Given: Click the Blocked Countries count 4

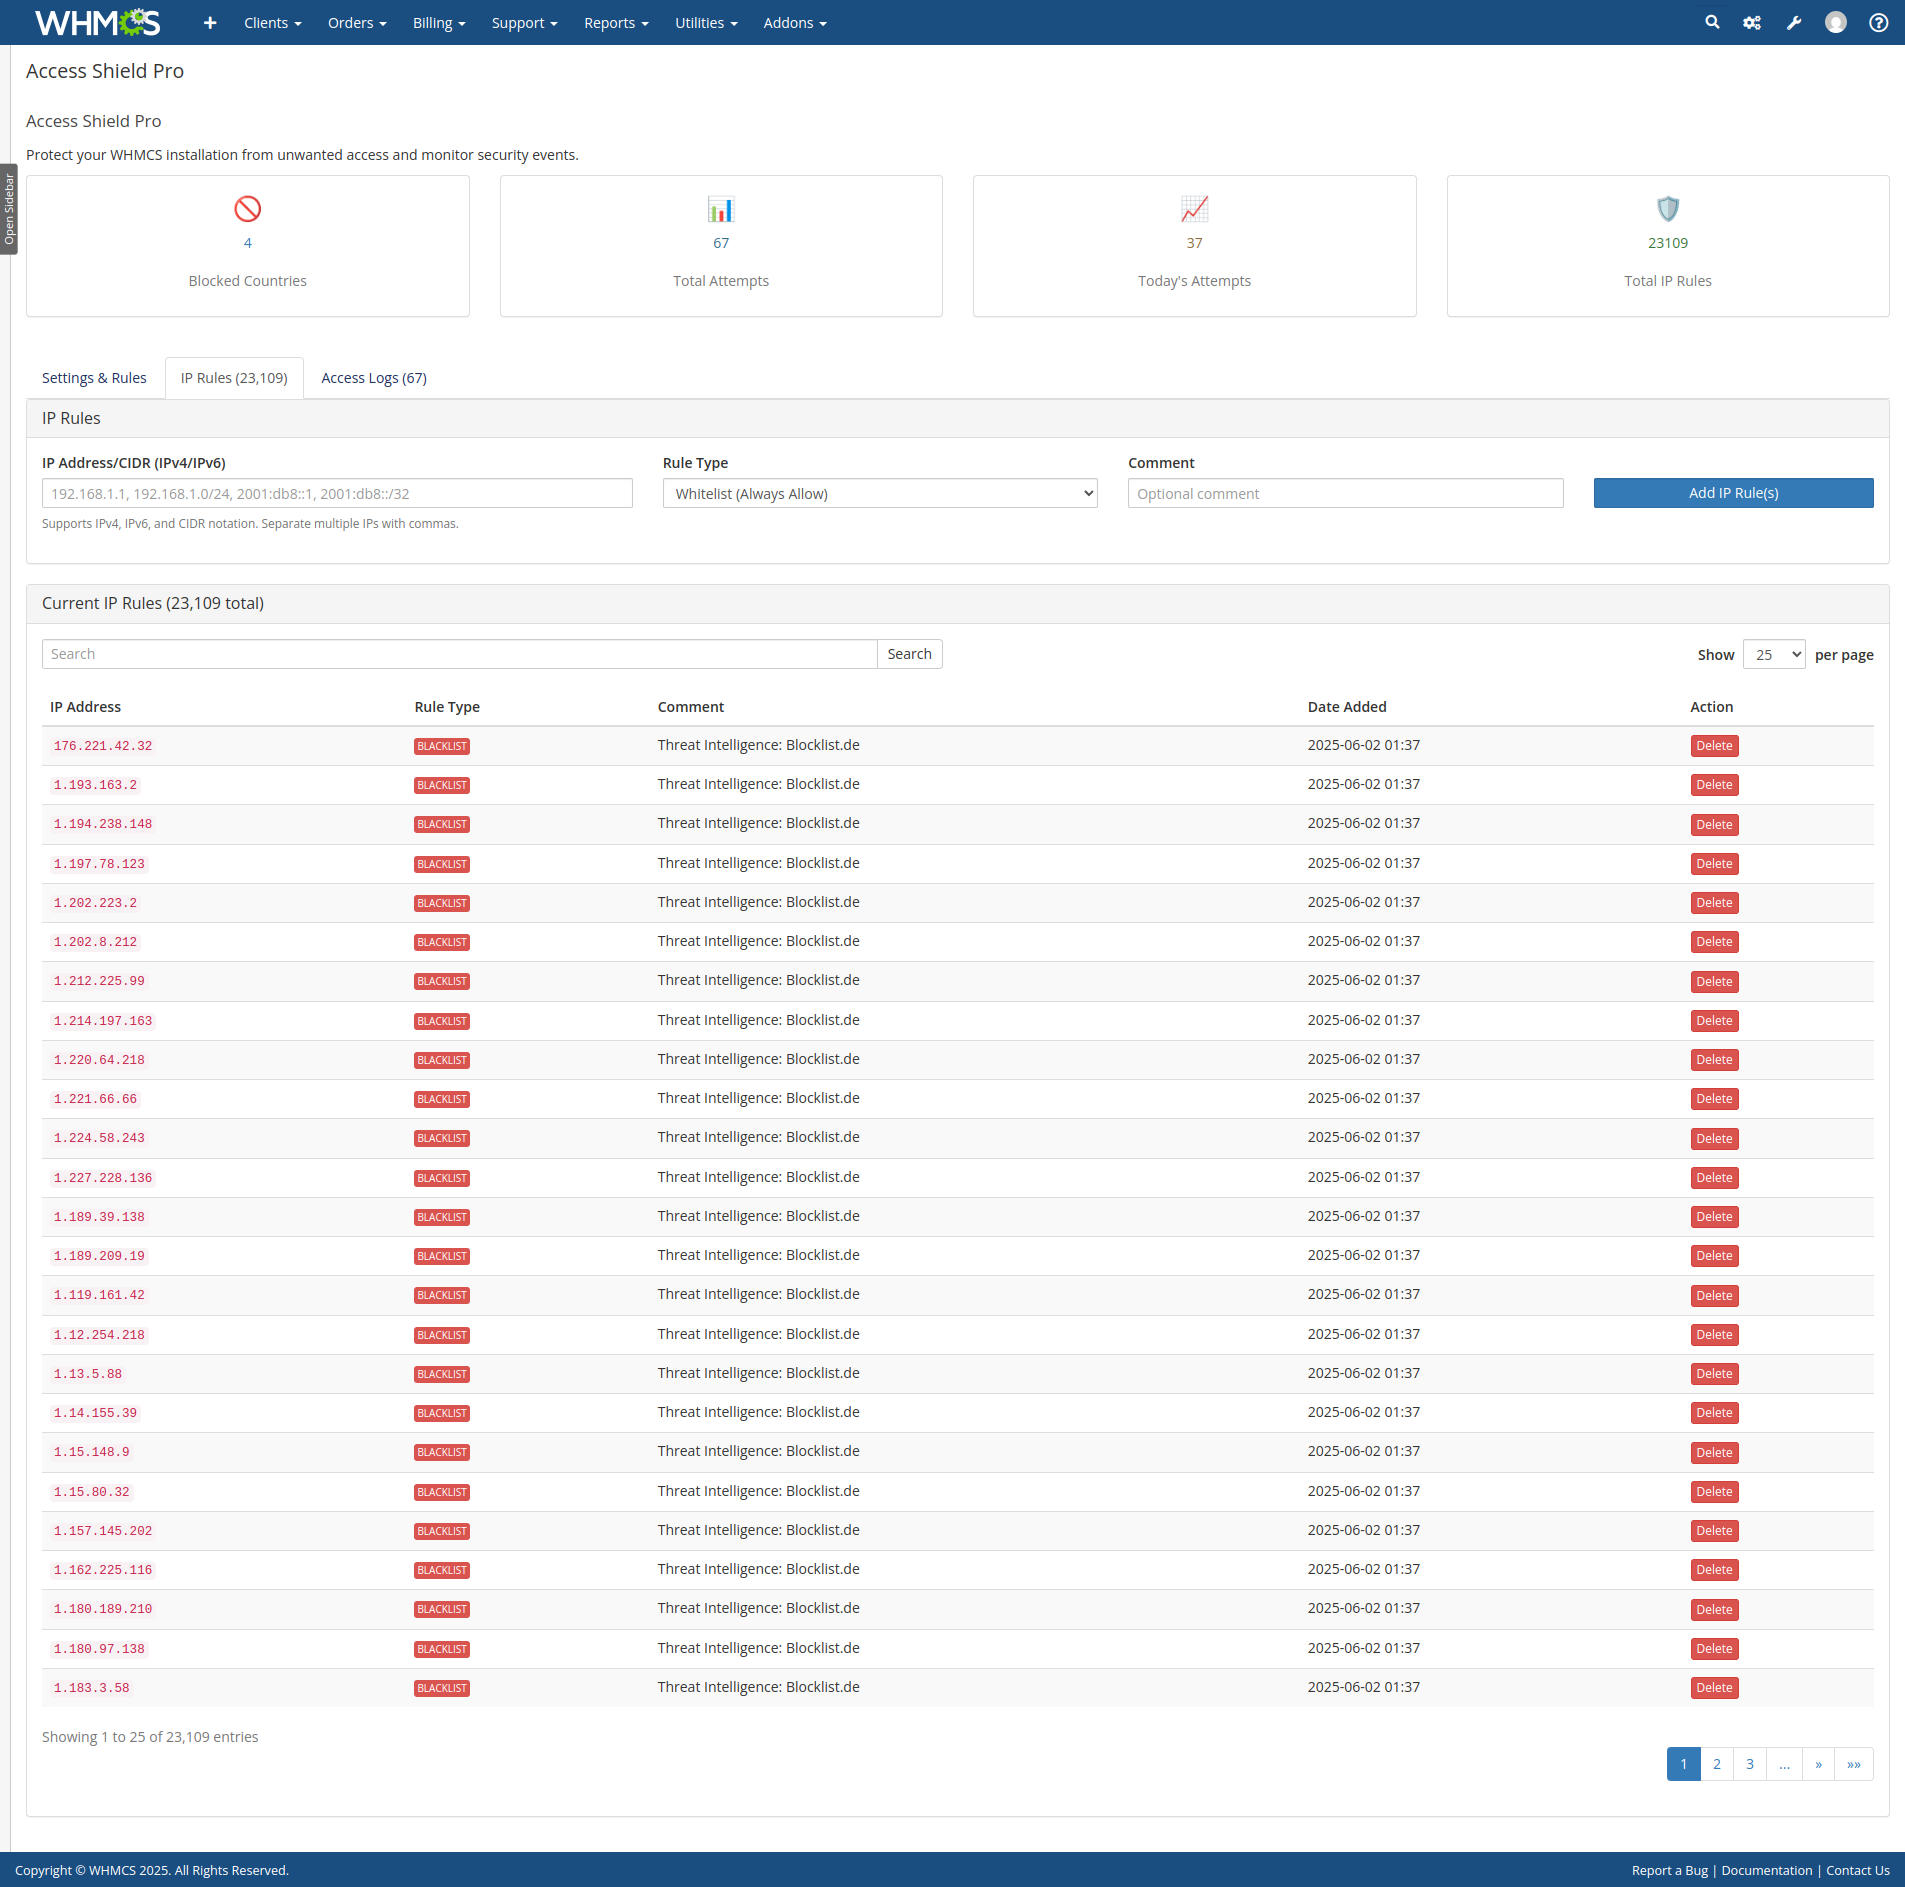Looking at the screenshot, I should (x=248, y=243).
